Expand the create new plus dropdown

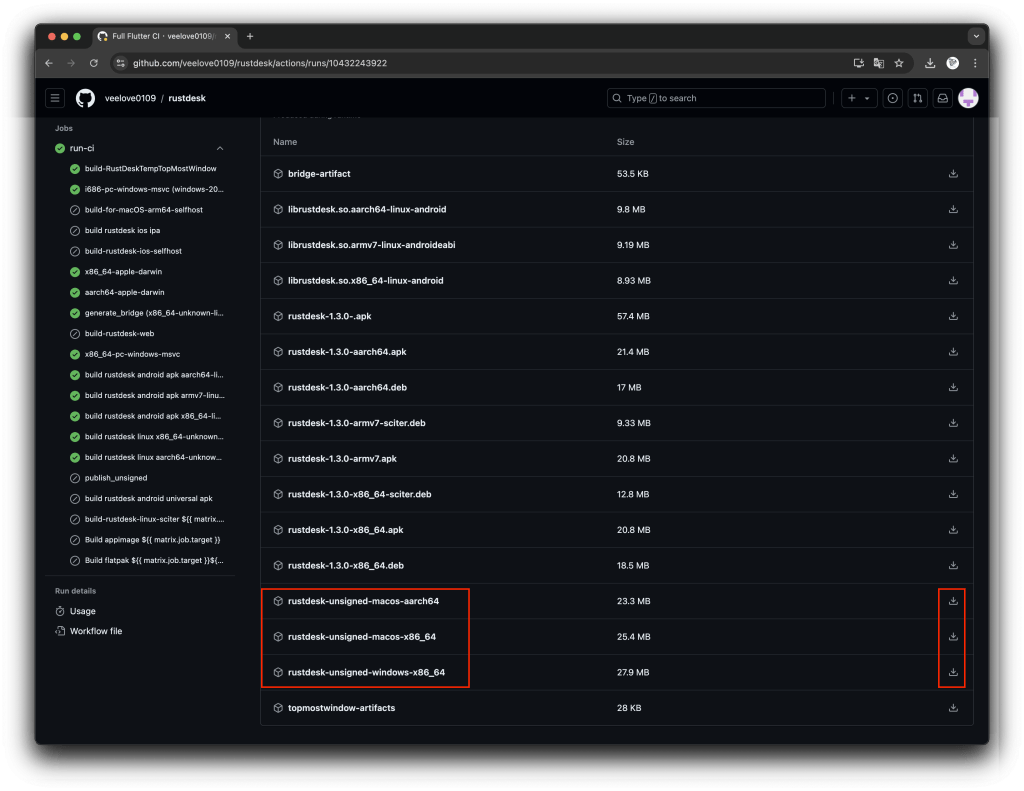(x=858, y=98)
